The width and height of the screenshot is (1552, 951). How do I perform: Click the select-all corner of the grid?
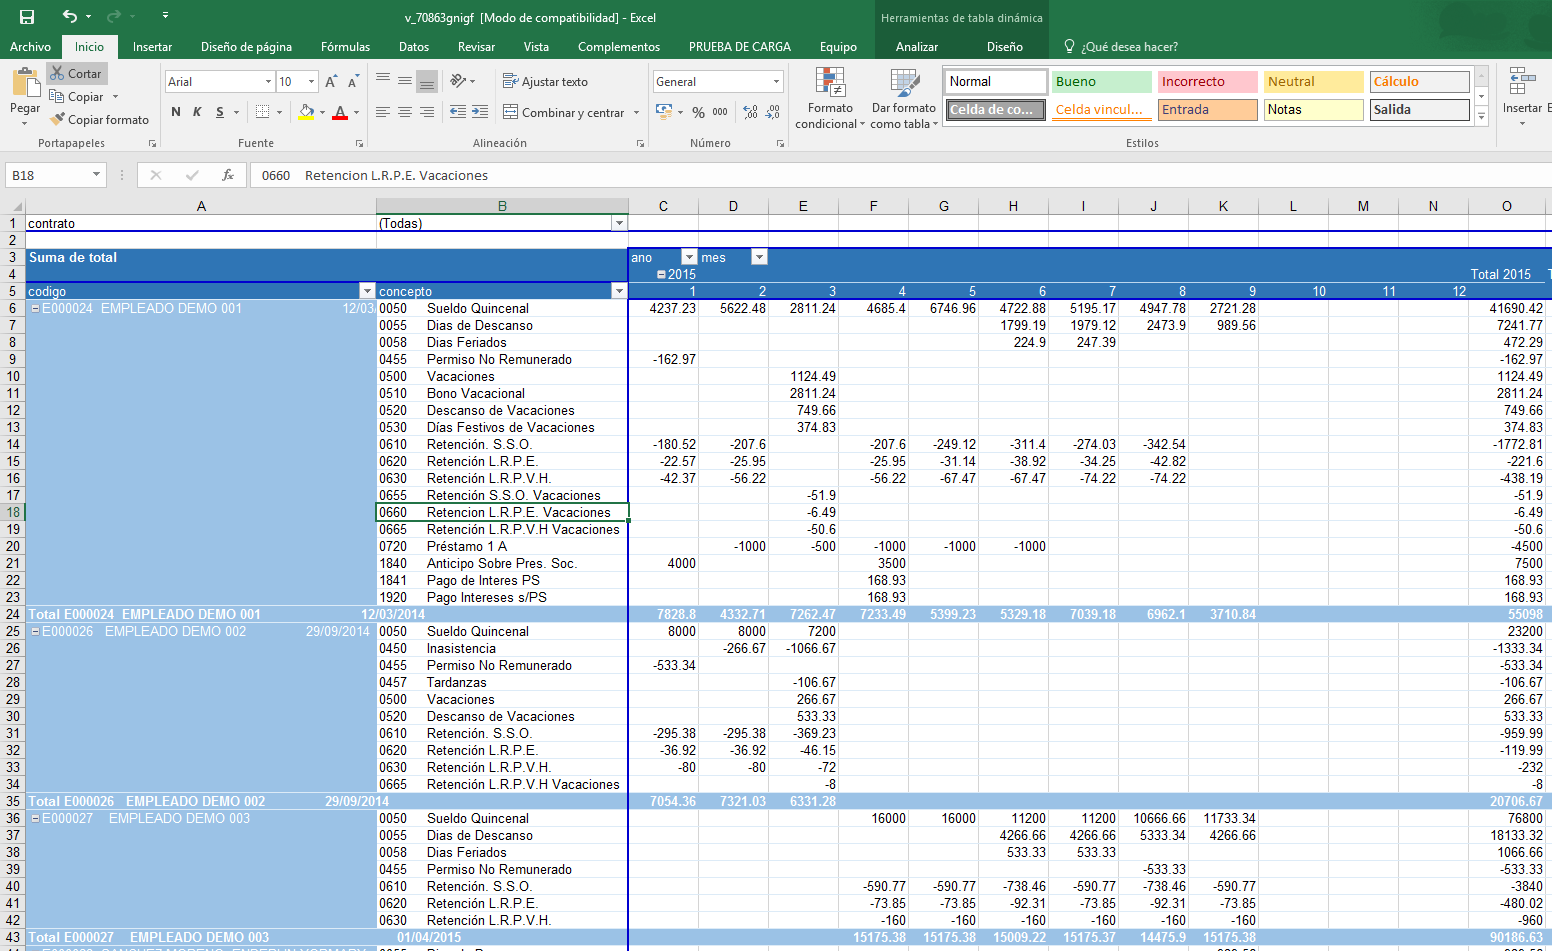coord(14,206)
